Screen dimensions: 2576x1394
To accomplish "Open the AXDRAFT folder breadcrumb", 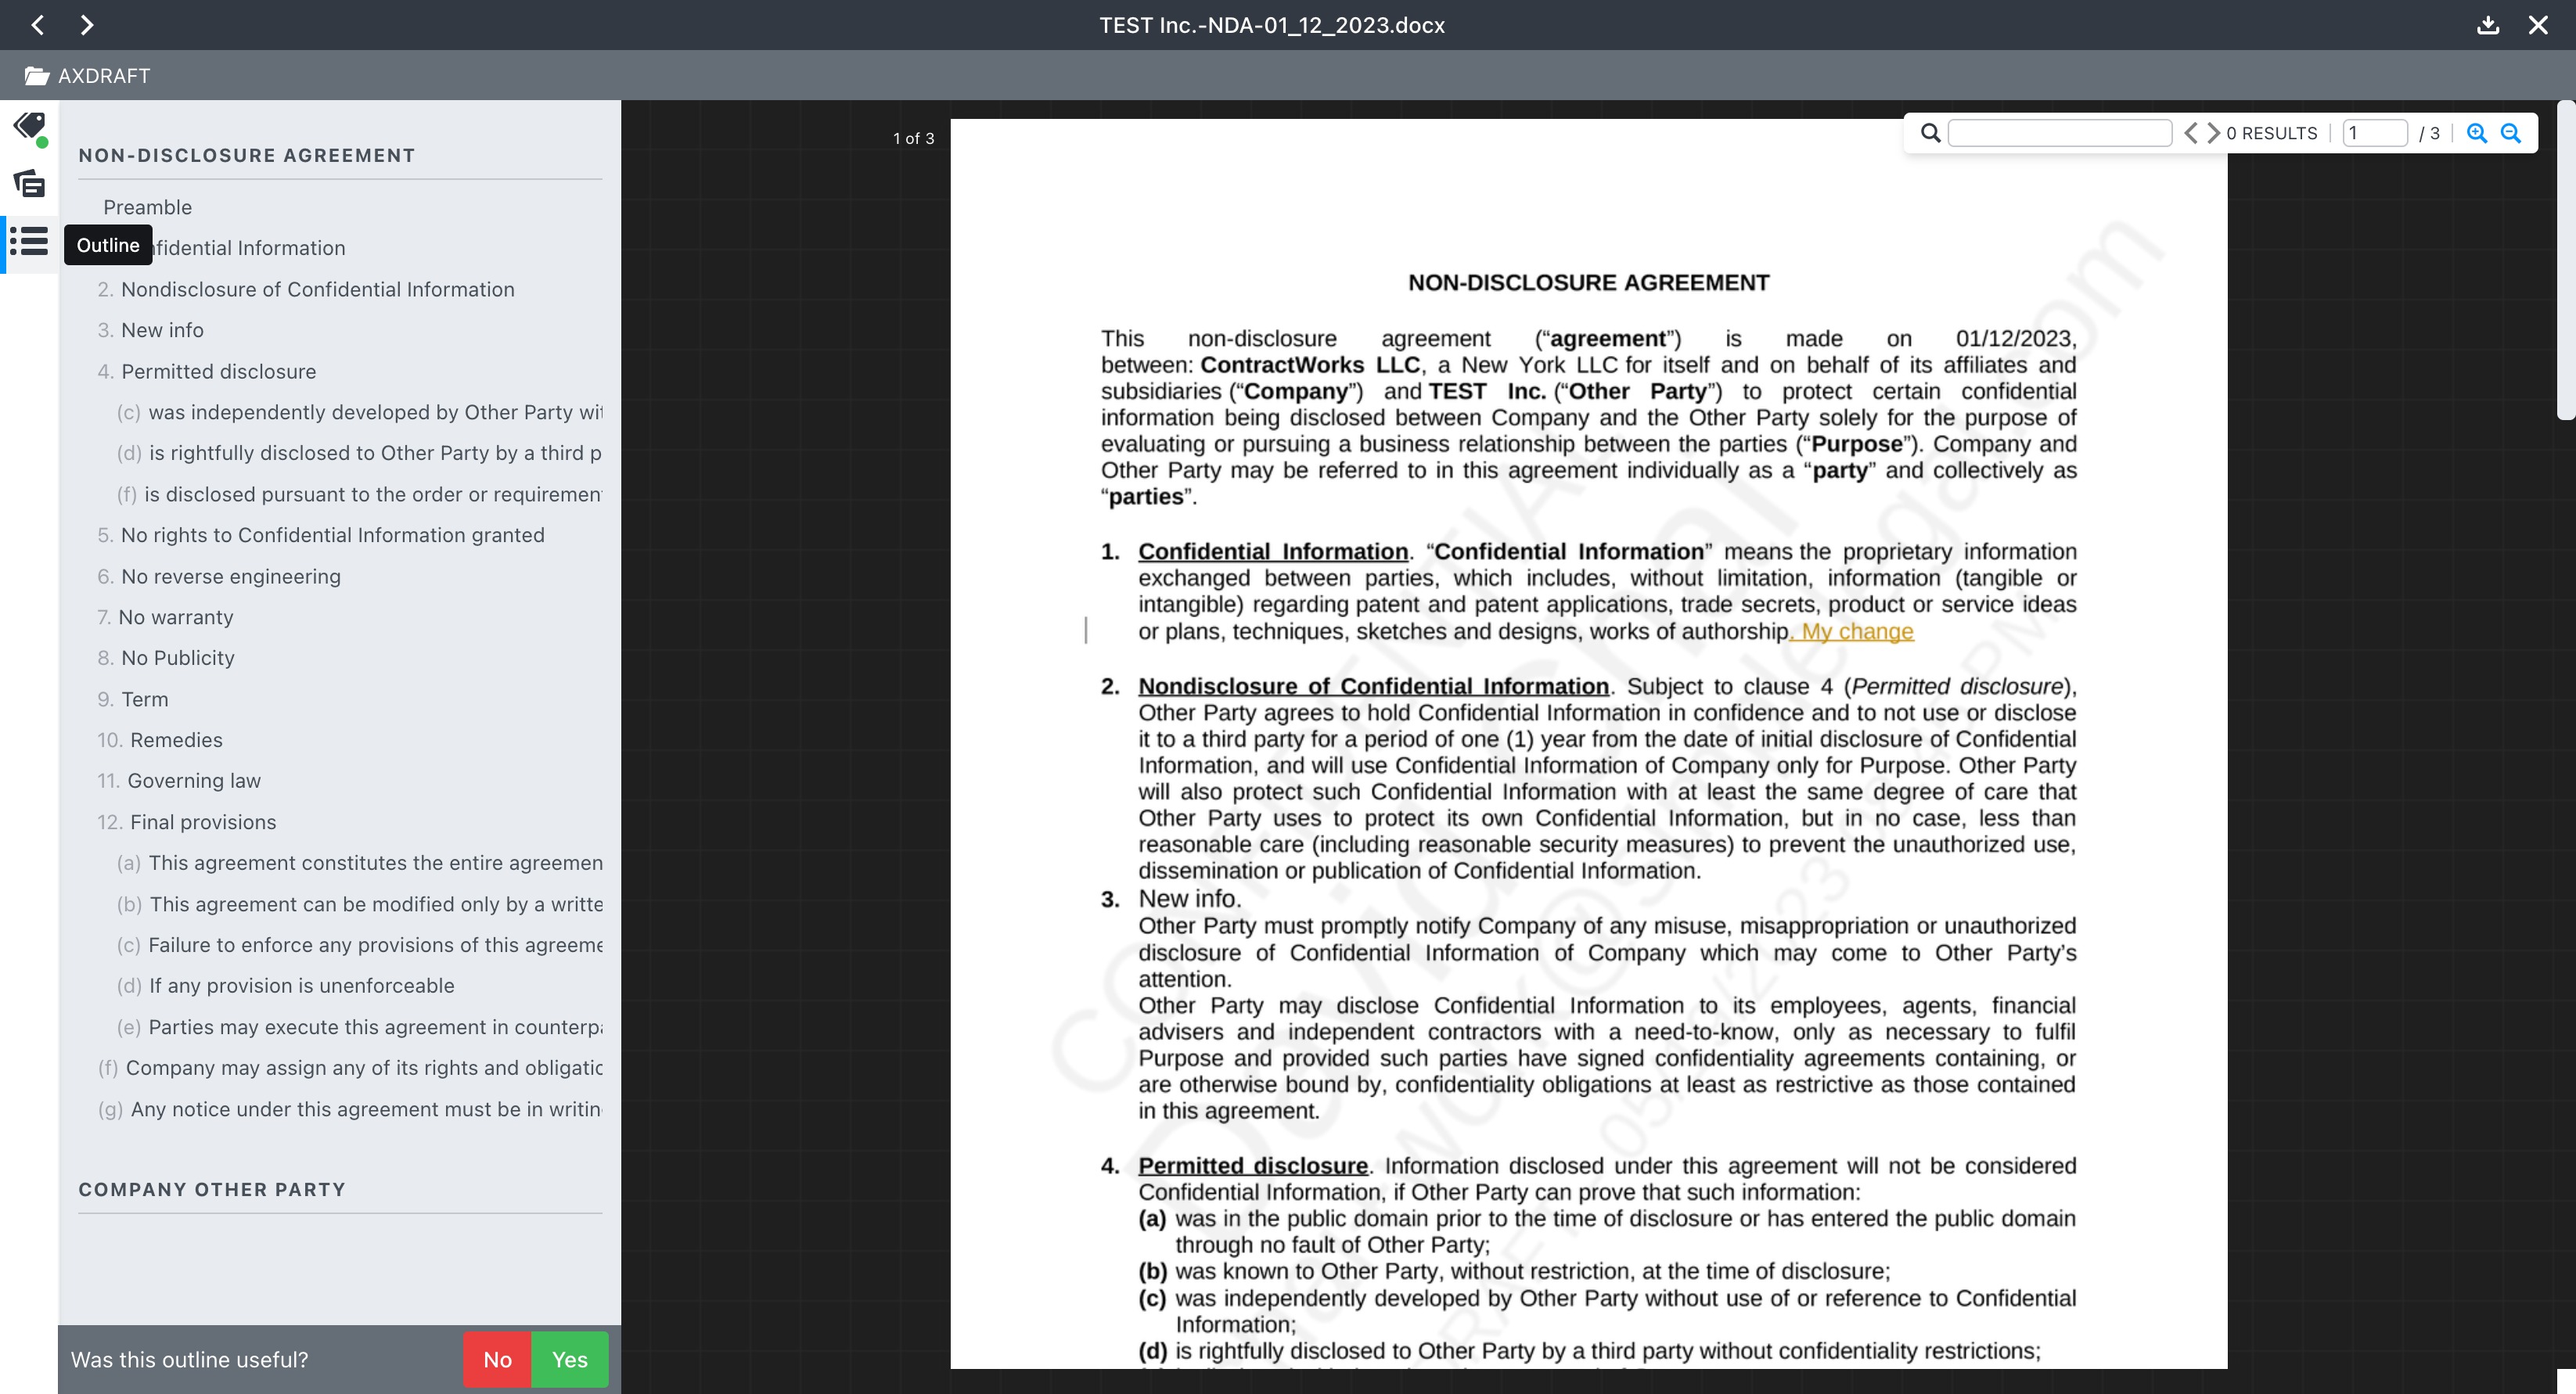I will coord(88,76).
